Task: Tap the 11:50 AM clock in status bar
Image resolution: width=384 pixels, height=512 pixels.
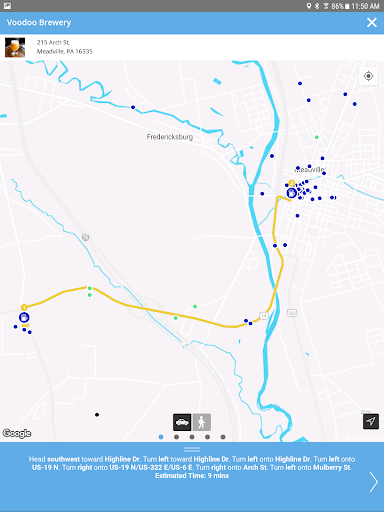Action: click(365, 6)
